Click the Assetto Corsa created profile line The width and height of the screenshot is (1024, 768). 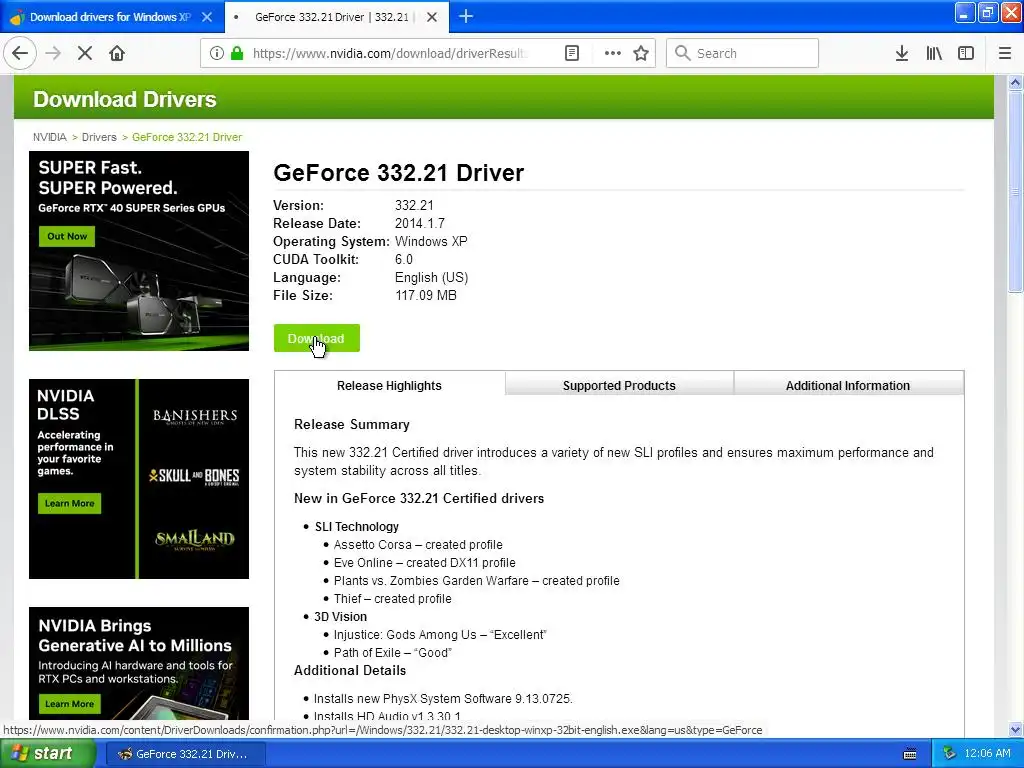[x=418, y=545]
